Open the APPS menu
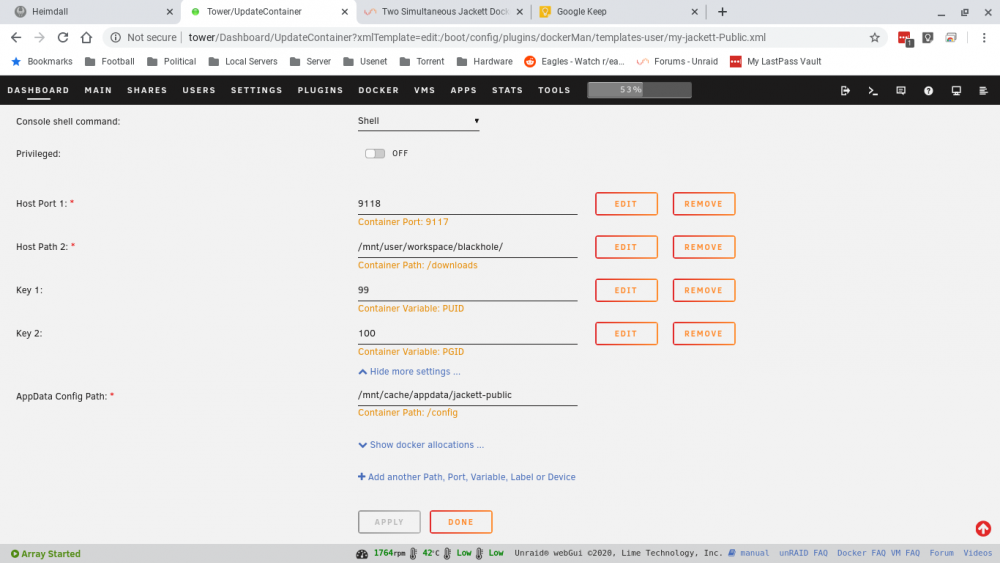1000x563 pixels. coord(464,91)
